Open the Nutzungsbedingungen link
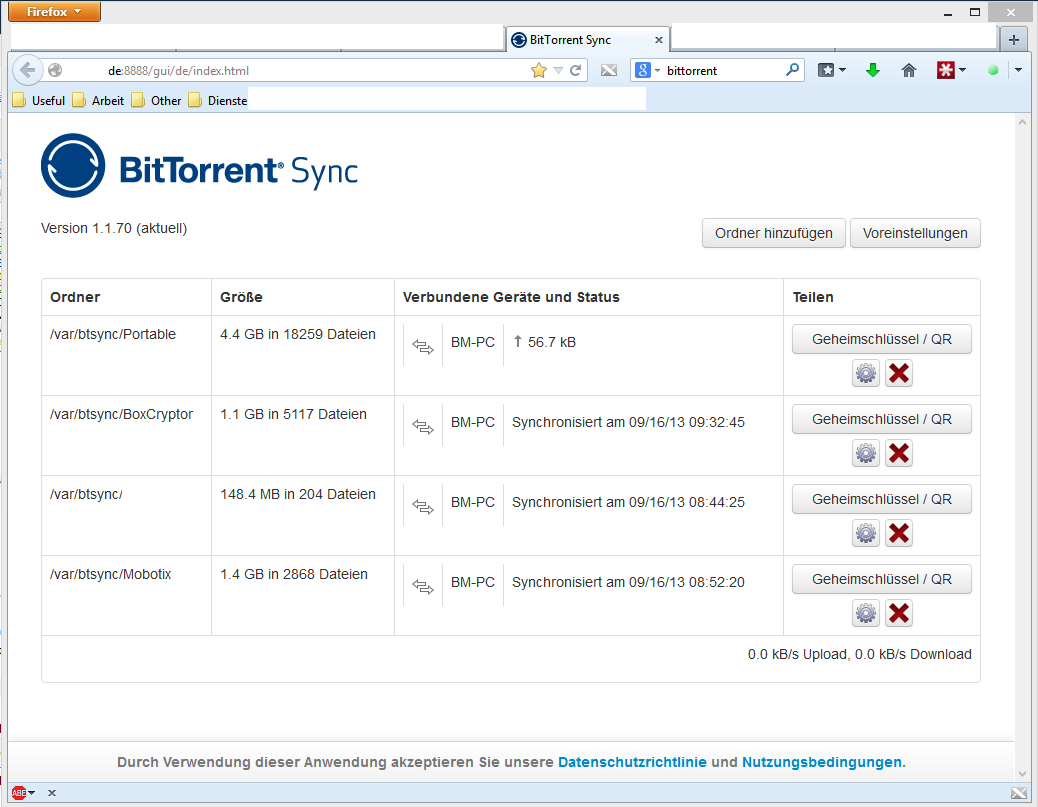Viewport: 1038px width, 807px height. click(x=822, y=762)
